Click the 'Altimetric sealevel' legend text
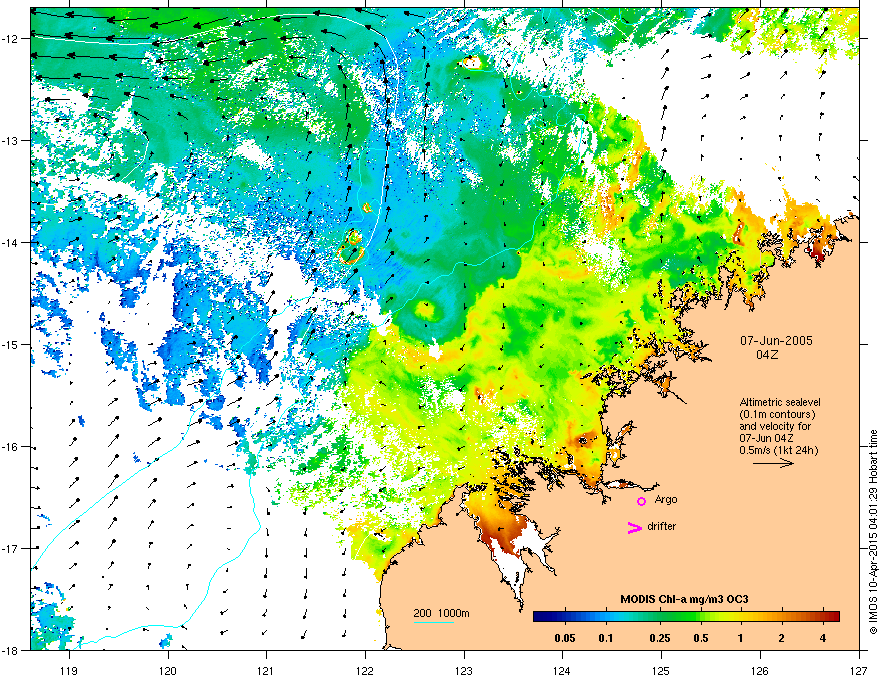 pyautogui.click(x=780, y=402)
